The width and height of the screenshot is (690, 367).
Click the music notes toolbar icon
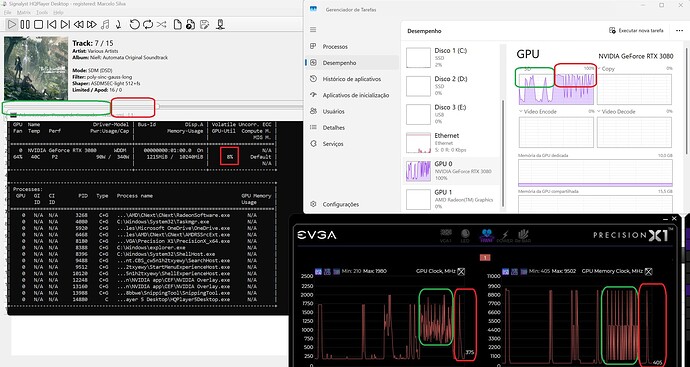click(105, 25)
